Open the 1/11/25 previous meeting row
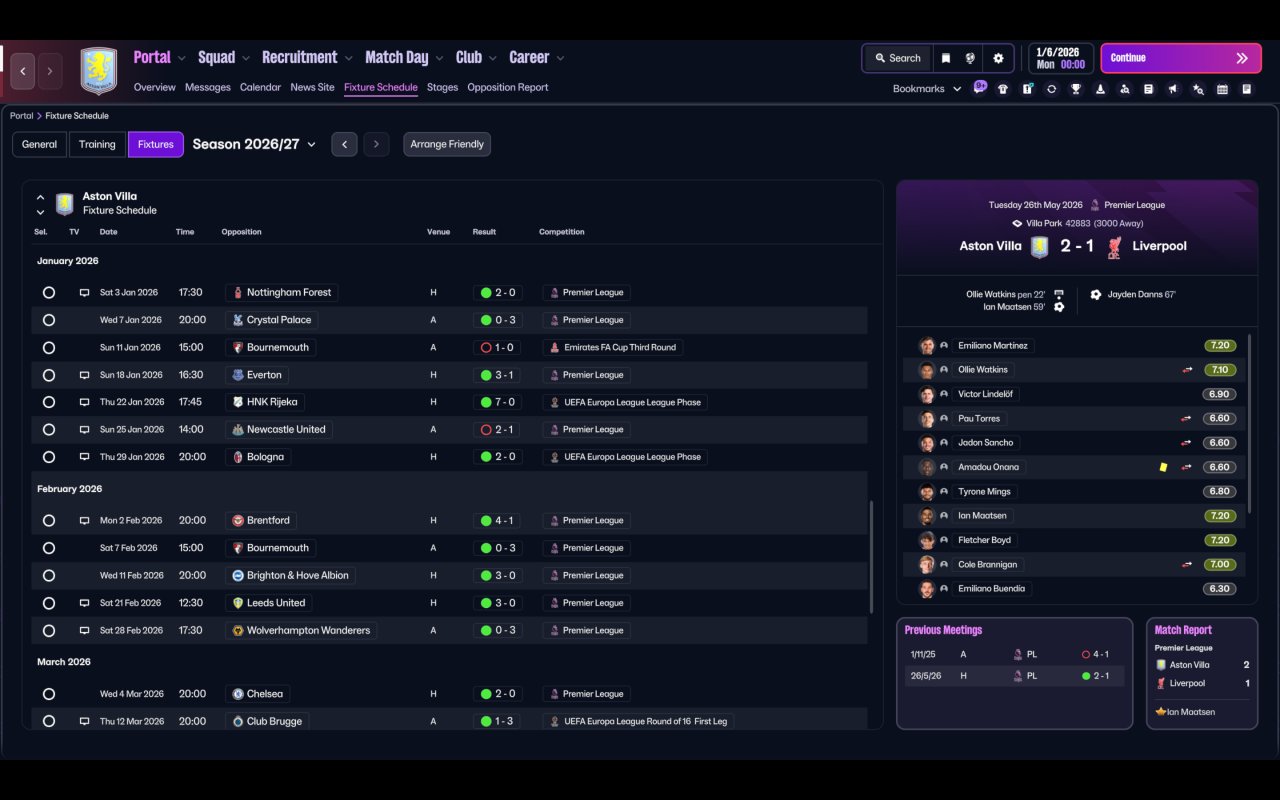The width and height of the screenshot is (1280, 800). (1014, 655)
